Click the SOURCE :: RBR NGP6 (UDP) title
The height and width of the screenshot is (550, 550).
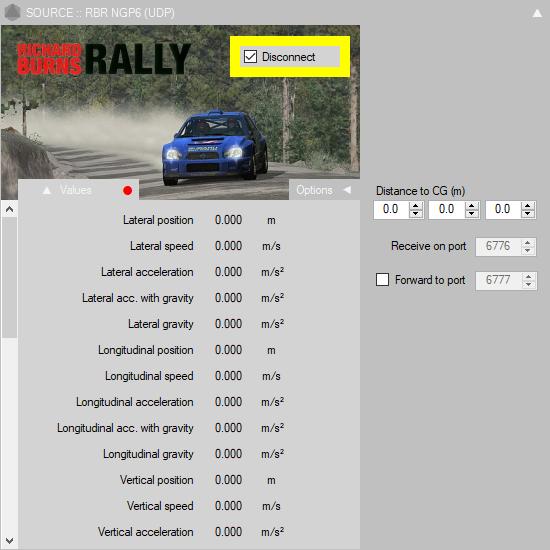click(100, 13)
